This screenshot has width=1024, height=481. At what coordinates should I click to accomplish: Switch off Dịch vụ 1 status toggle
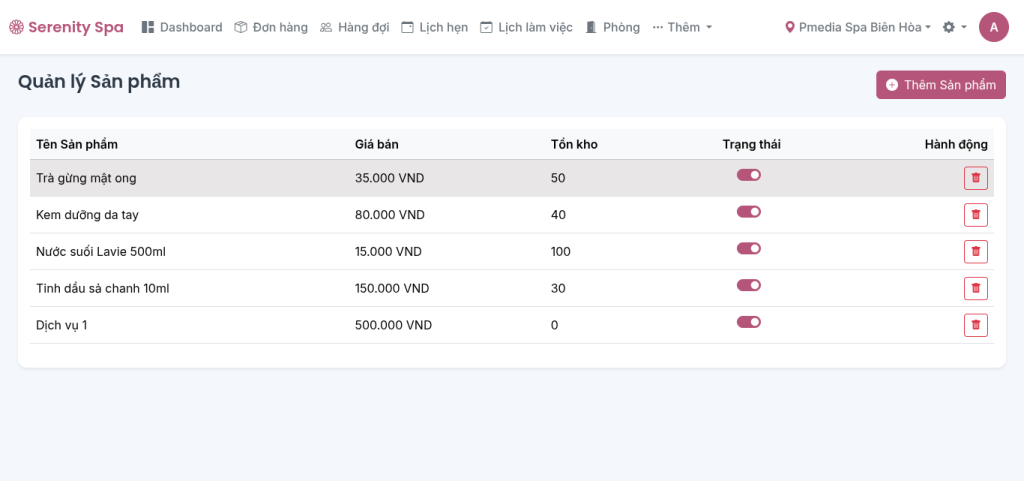click(749, 322)
